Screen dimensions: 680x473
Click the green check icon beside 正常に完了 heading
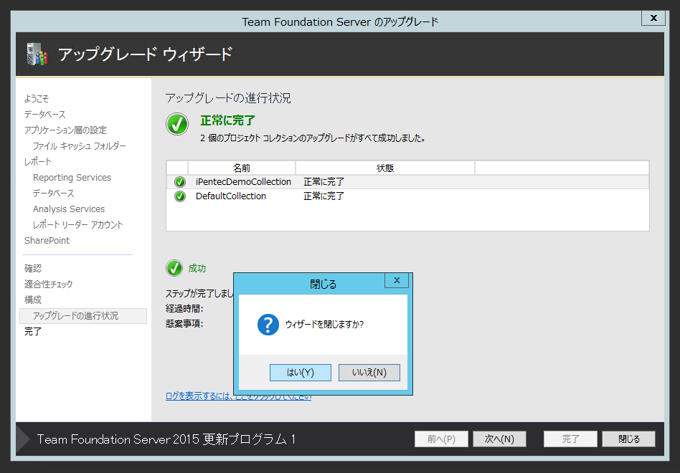[x=177, y=124]
